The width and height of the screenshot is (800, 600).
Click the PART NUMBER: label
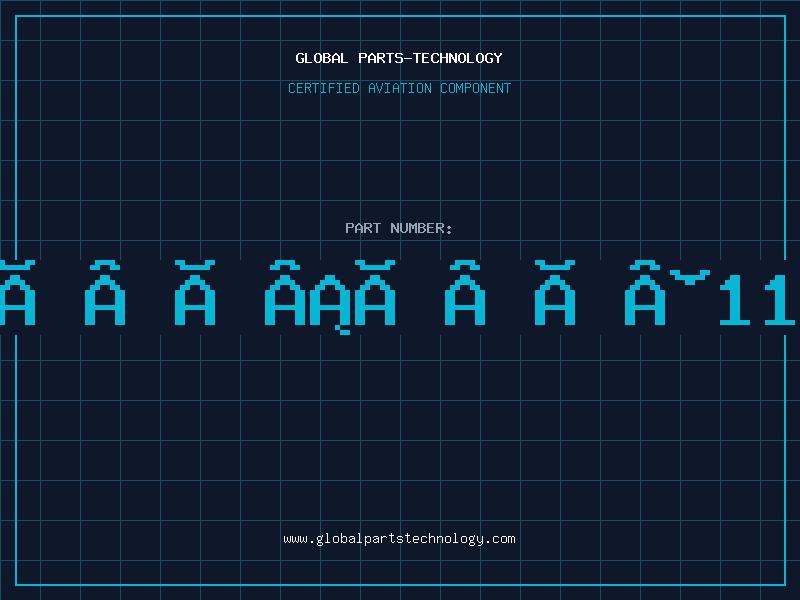click(x=399, y=228)
